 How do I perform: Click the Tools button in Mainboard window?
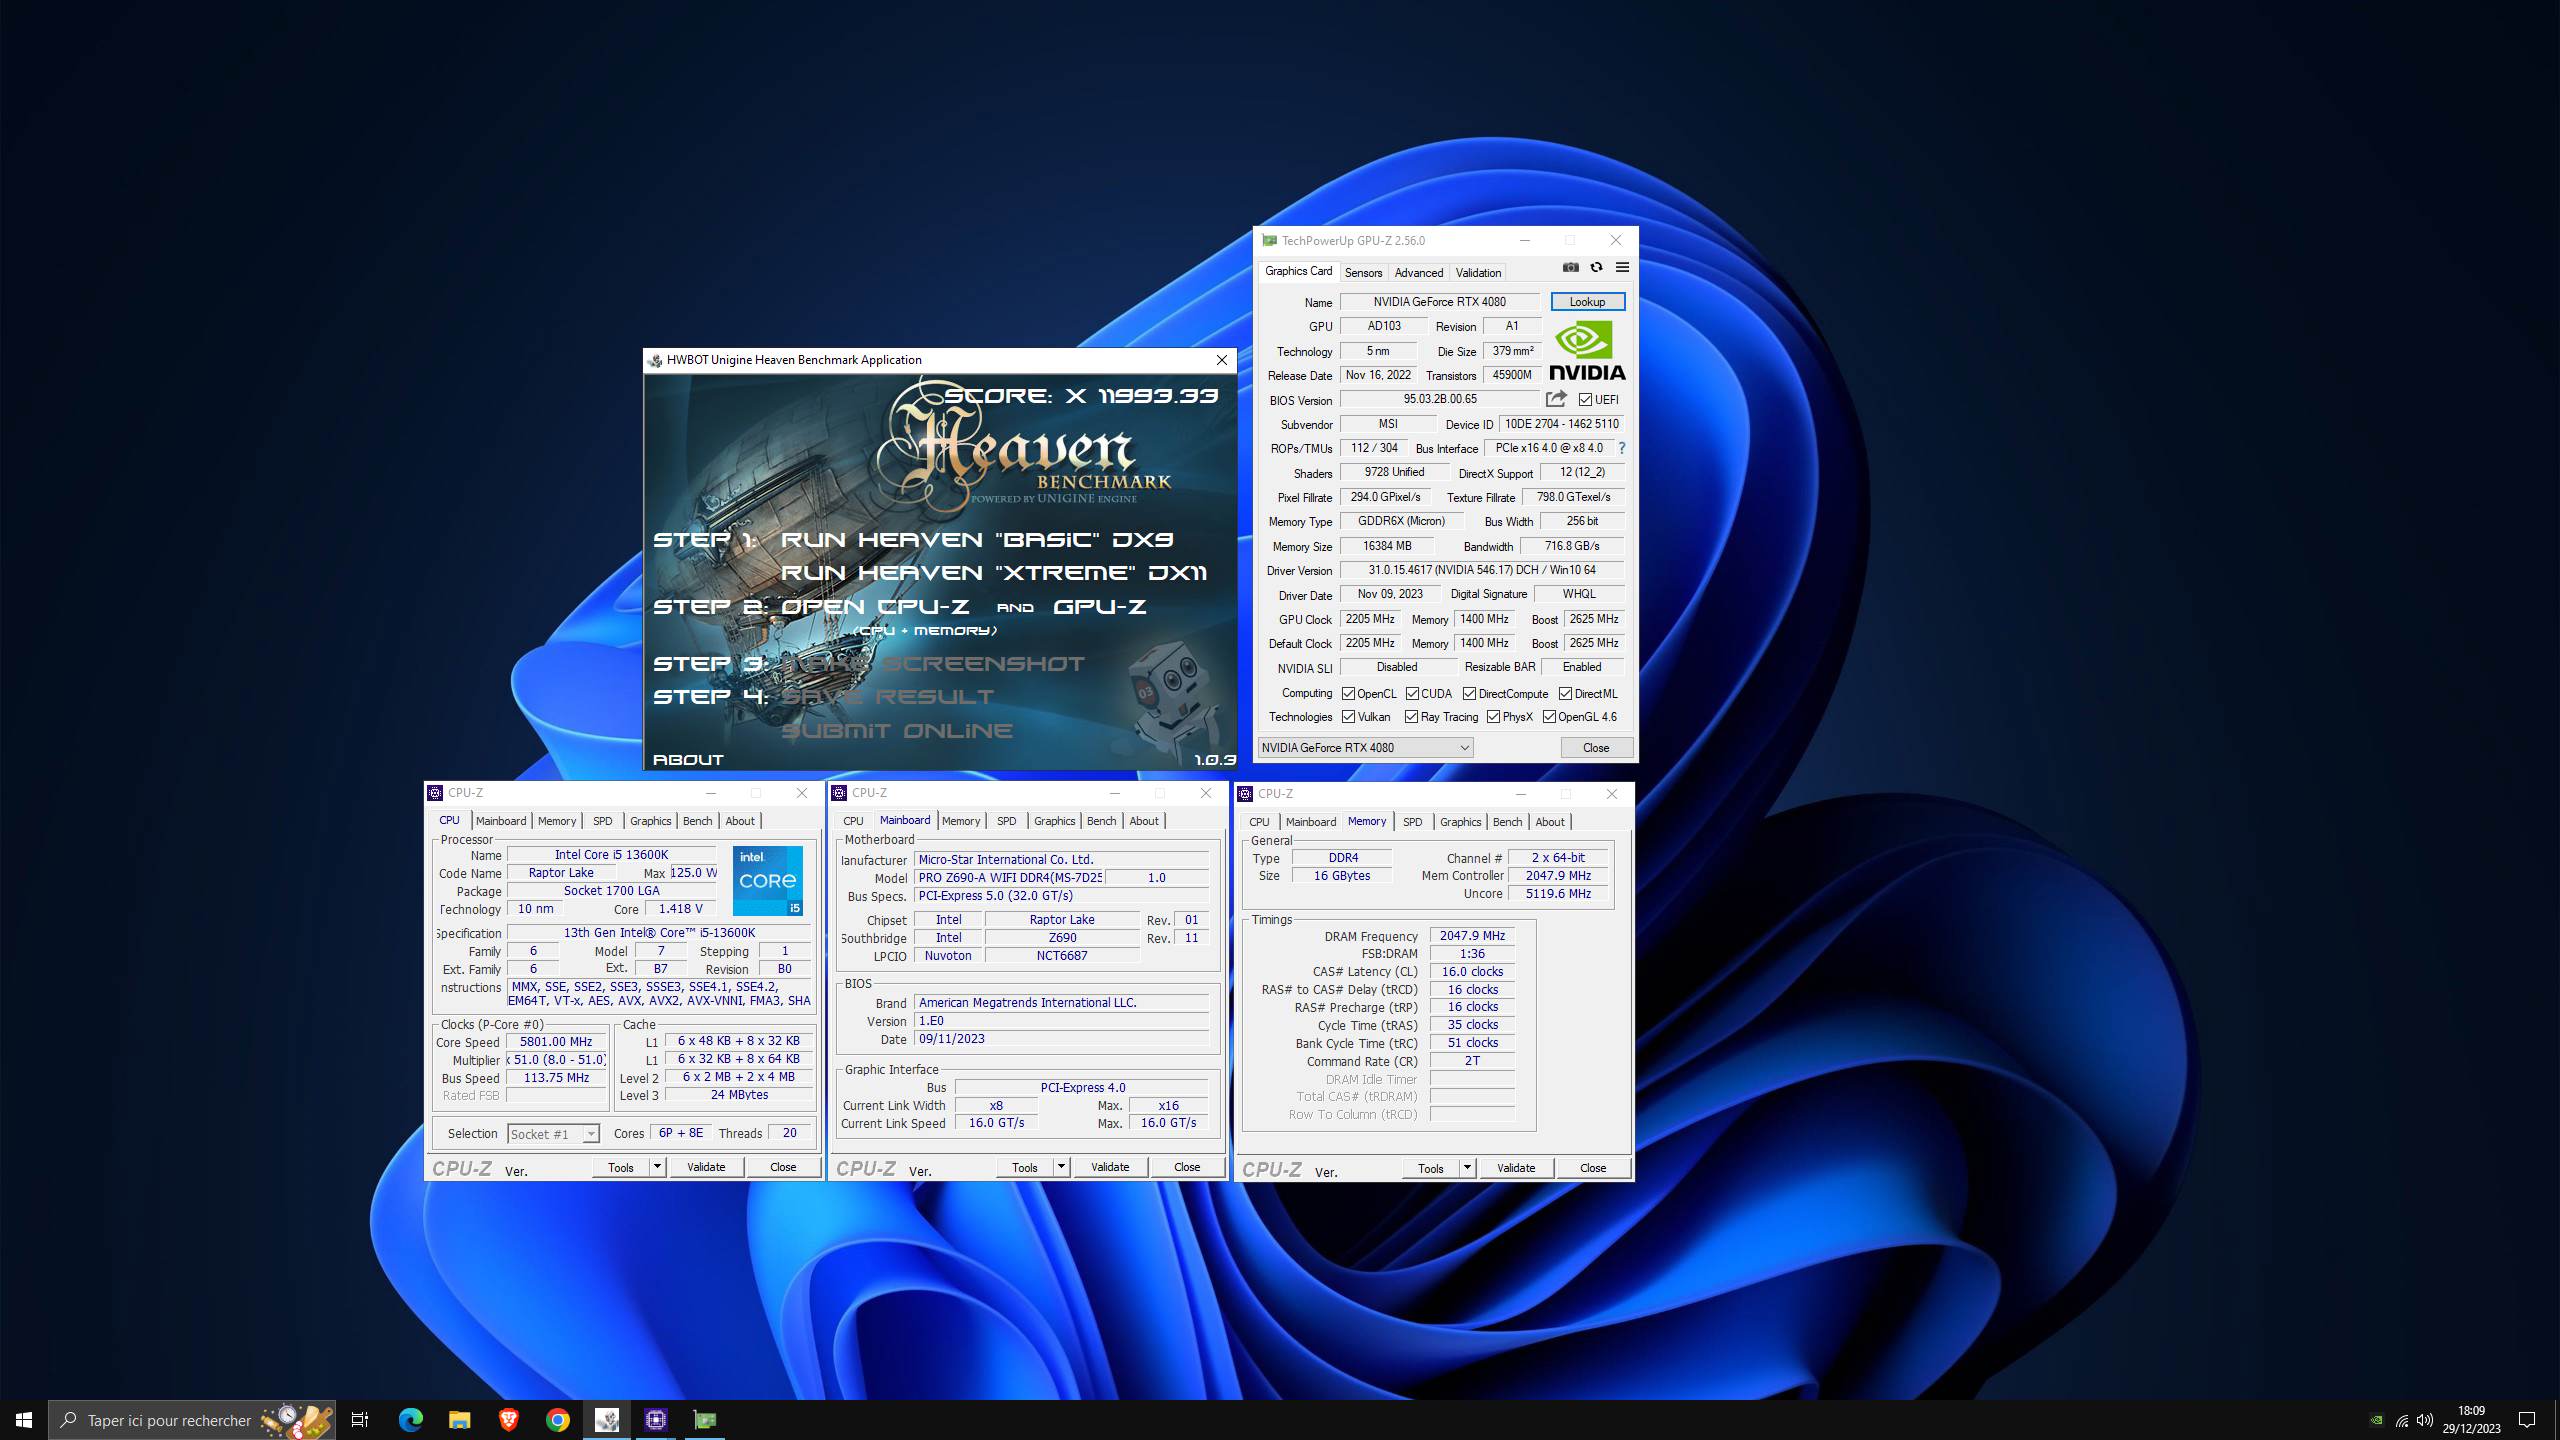1025,1167
